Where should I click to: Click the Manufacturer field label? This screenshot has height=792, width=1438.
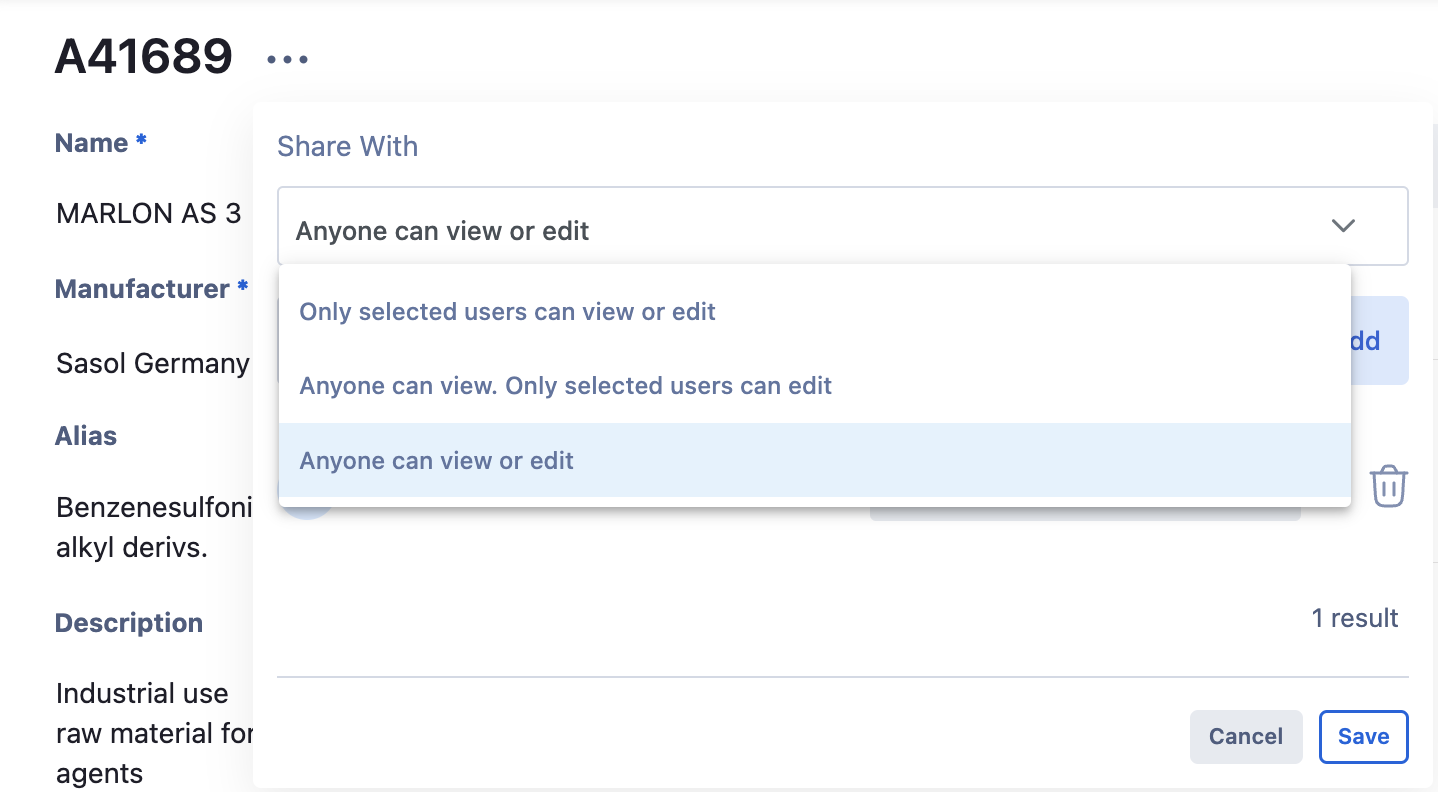pos(142,289)
